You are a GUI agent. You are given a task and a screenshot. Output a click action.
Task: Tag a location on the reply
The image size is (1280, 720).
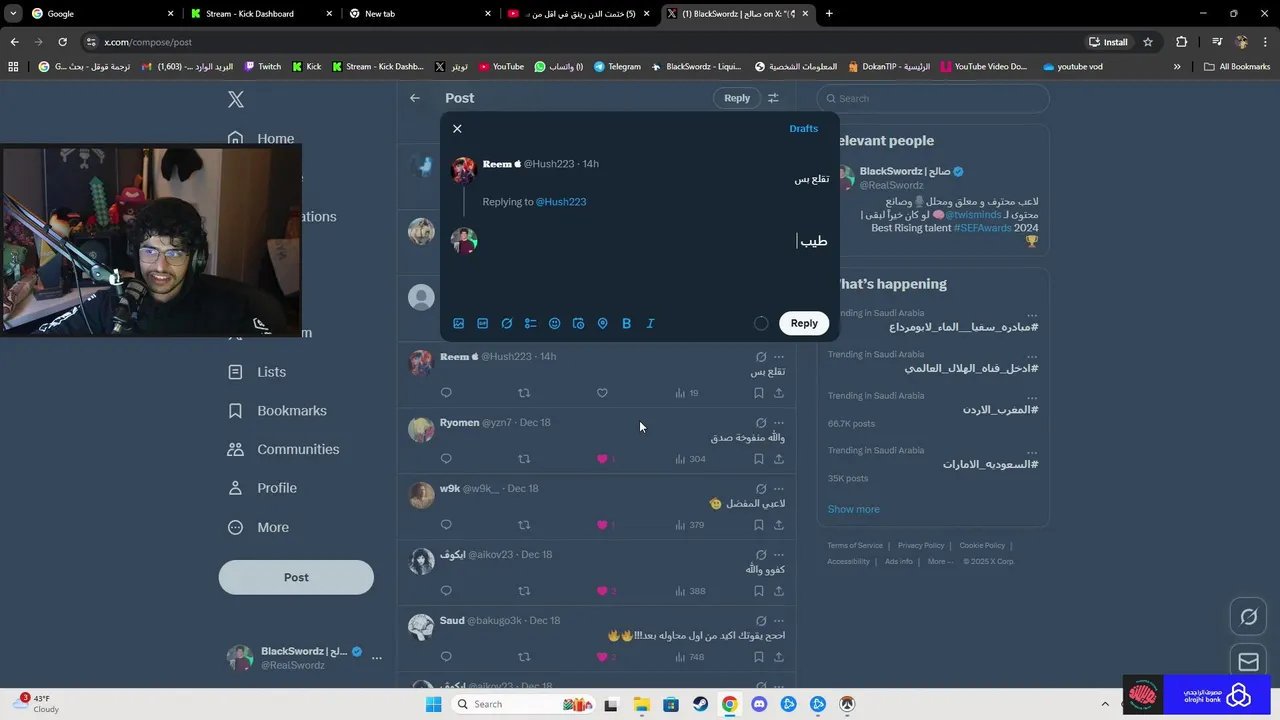603,323
